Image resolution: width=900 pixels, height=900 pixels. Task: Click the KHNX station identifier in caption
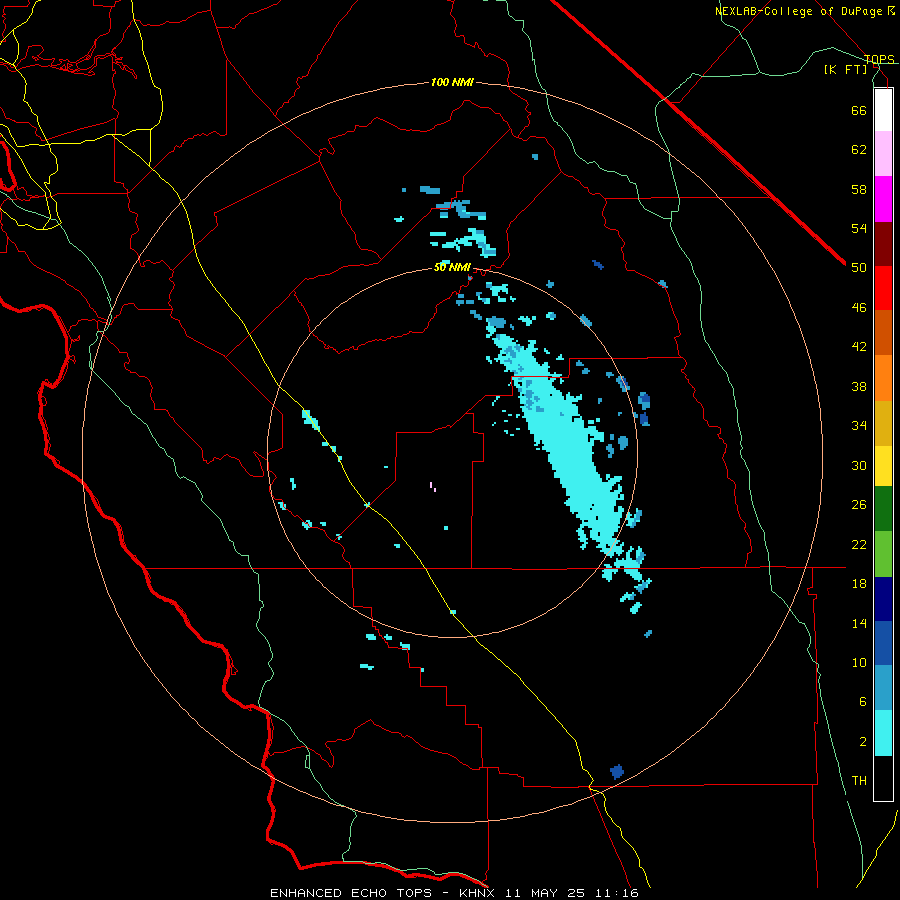479,893
